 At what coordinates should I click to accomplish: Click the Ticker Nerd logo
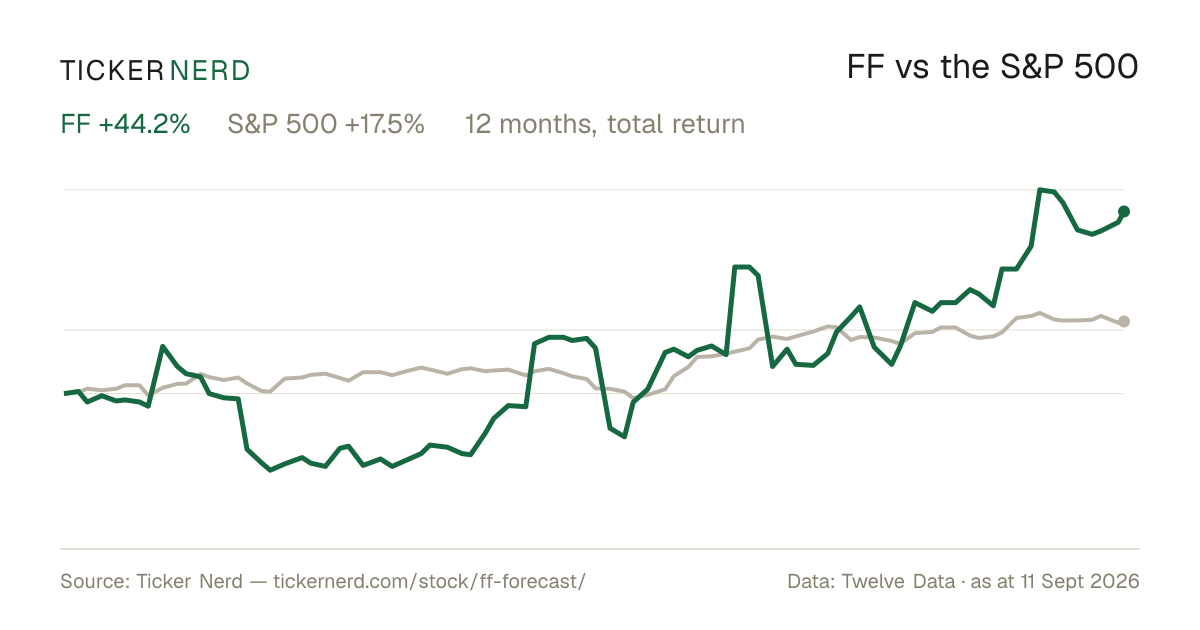pyautogui.click(x=155, y=70)
